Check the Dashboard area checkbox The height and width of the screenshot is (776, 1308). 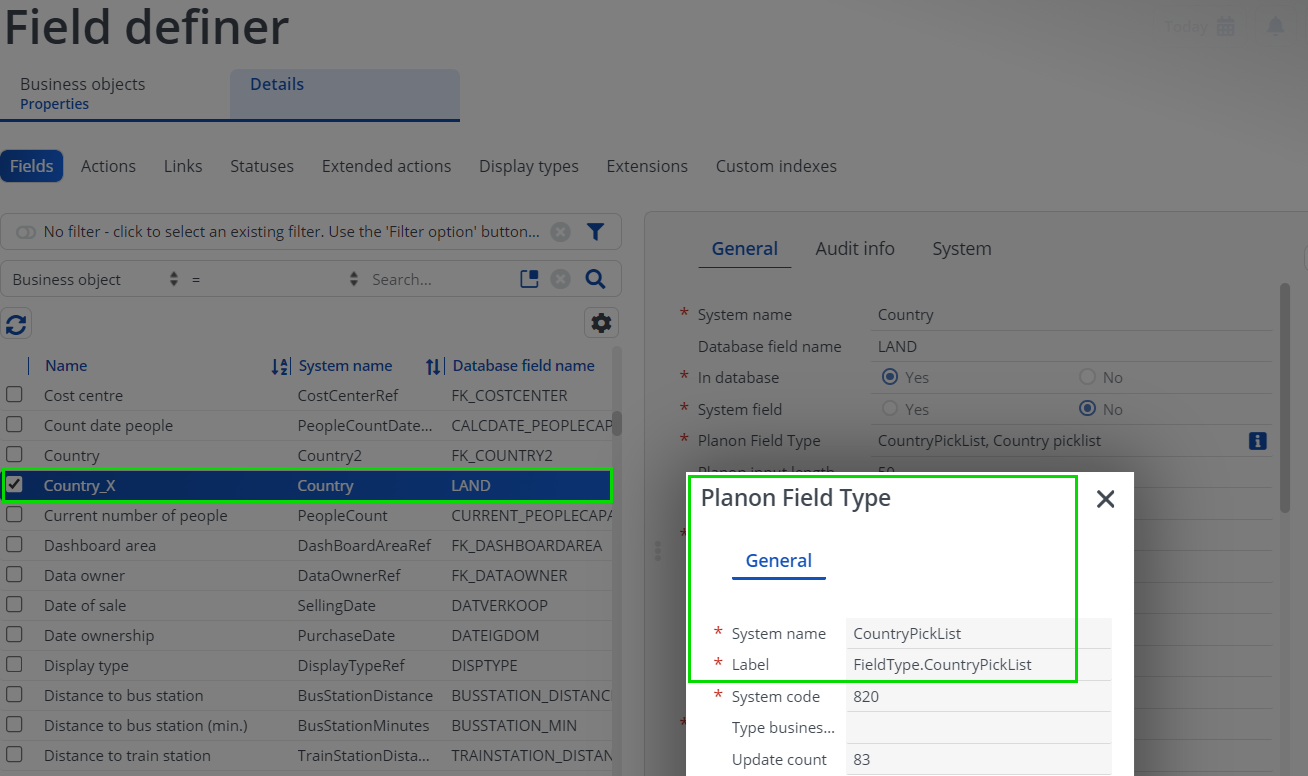14,545
